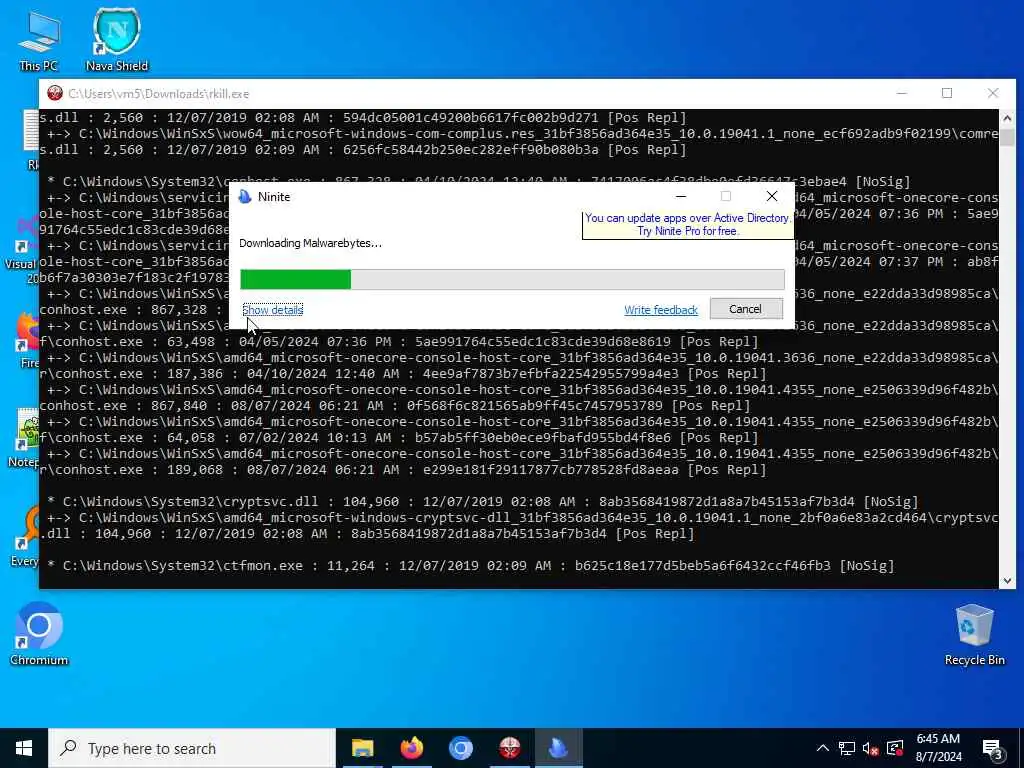Switch to Firefox in the taskbar
The width and height of the screenshot is (1024, 768).
pyautogui.click(x=411, y=748)
